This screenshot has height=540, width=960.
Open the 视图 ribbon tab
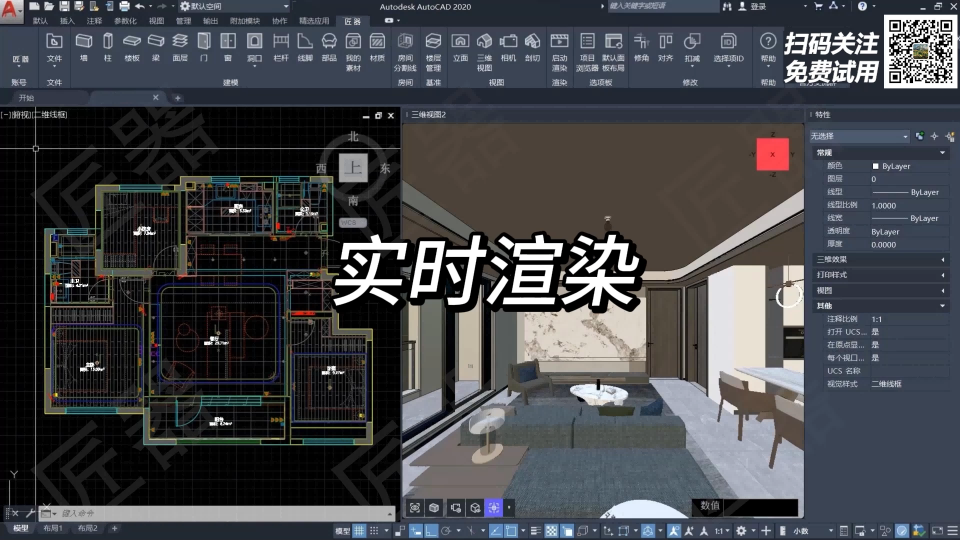157,21
